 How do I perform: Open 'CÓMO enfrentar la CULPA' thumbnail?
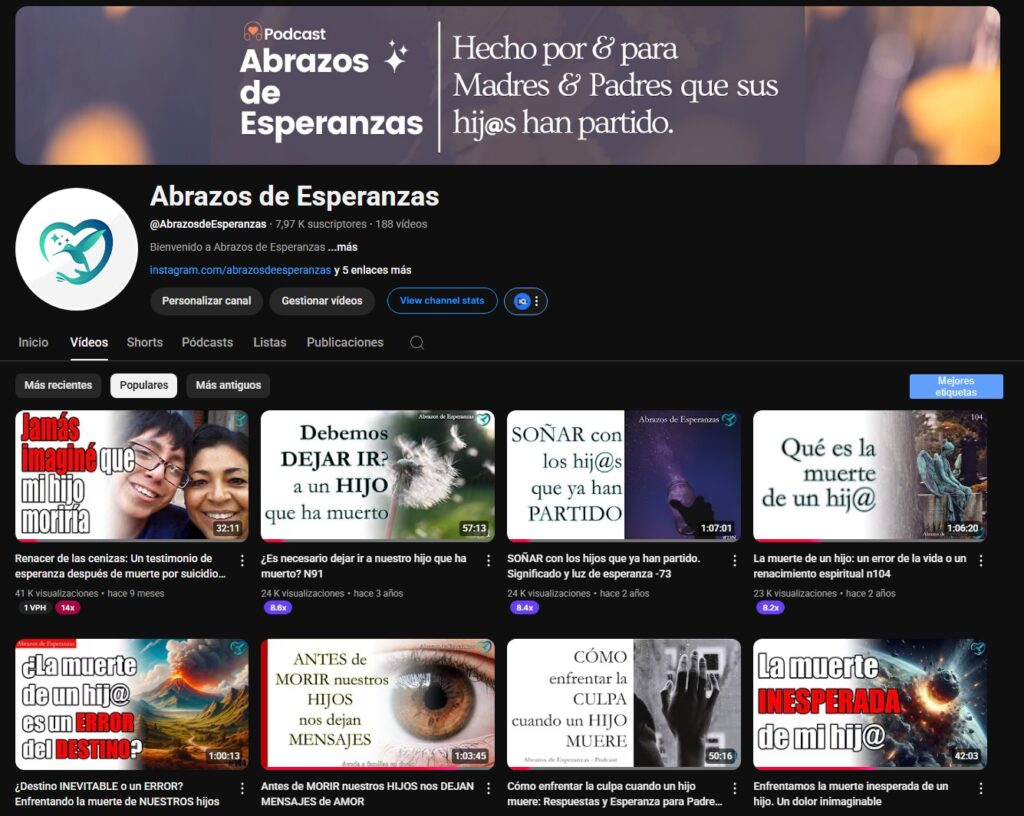point(624,704)
